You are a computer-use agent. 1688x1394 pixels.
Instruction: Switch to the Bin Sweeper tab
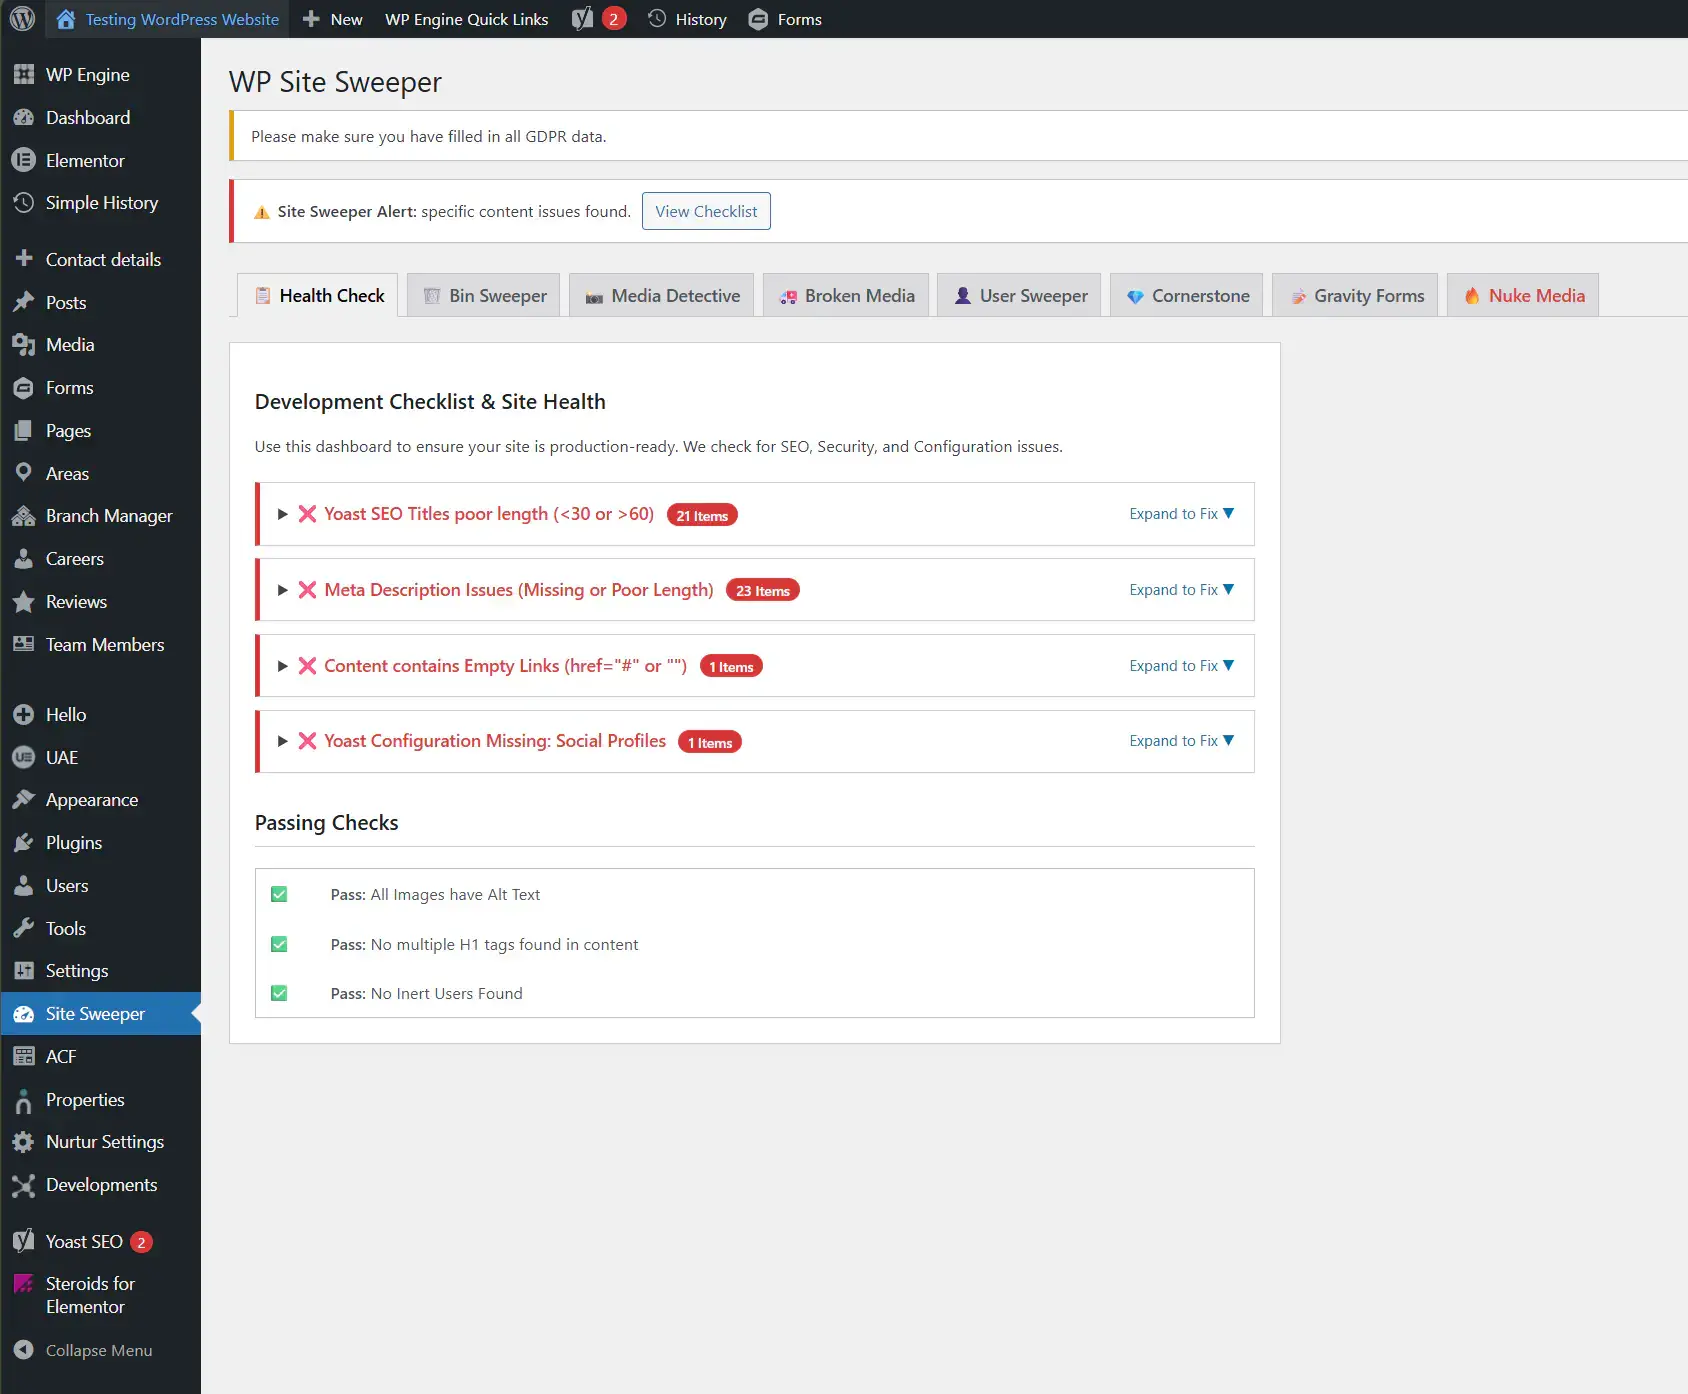pyautogui.click(x=487, y=296)
